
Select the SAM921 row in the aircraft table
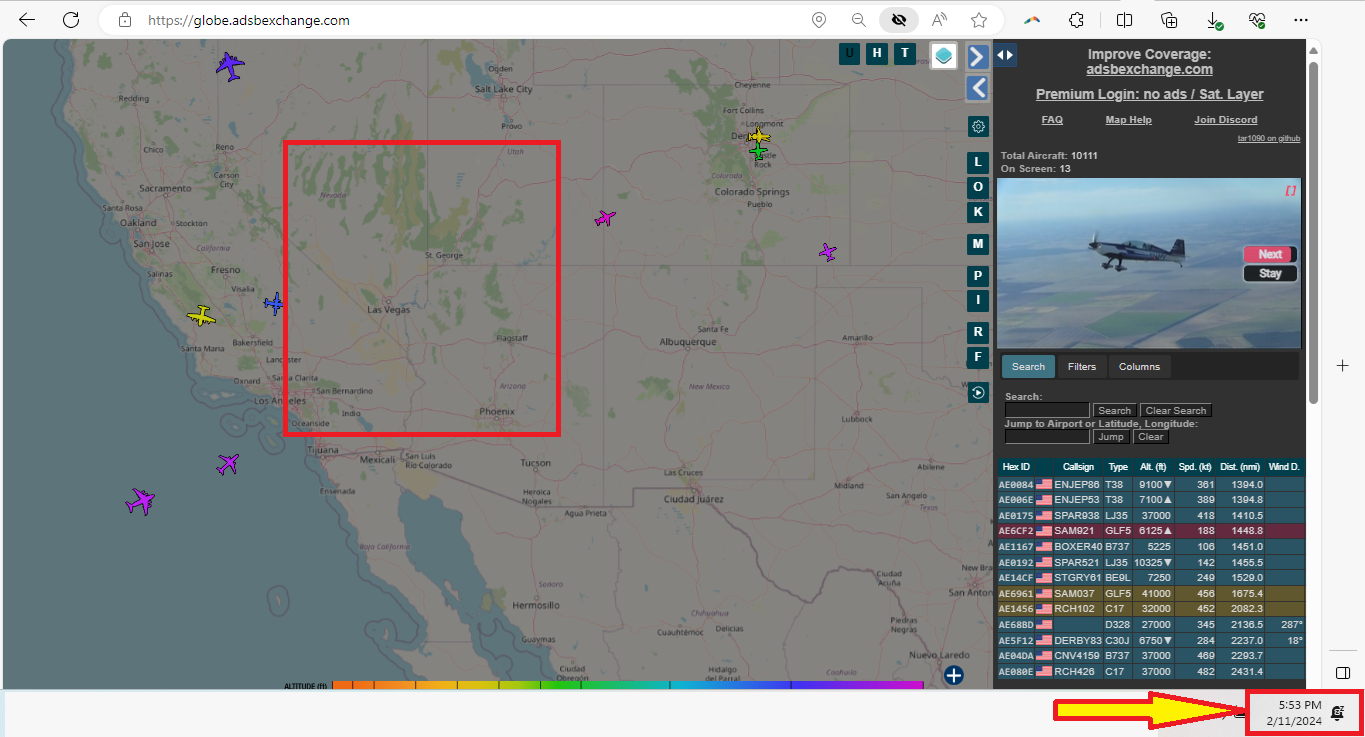[x=1150, y=531]
